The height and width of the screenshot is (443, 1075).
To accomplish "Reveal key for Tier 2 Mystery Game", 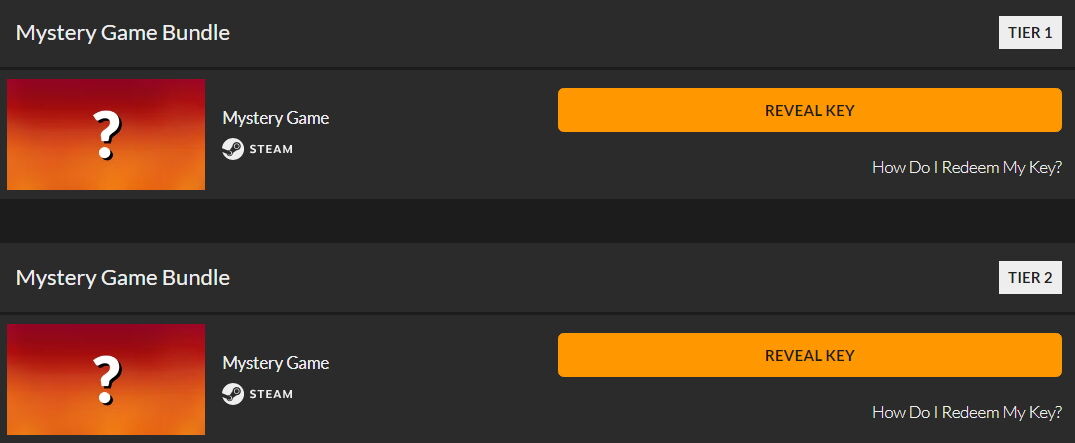I will (x=810, y=355).
